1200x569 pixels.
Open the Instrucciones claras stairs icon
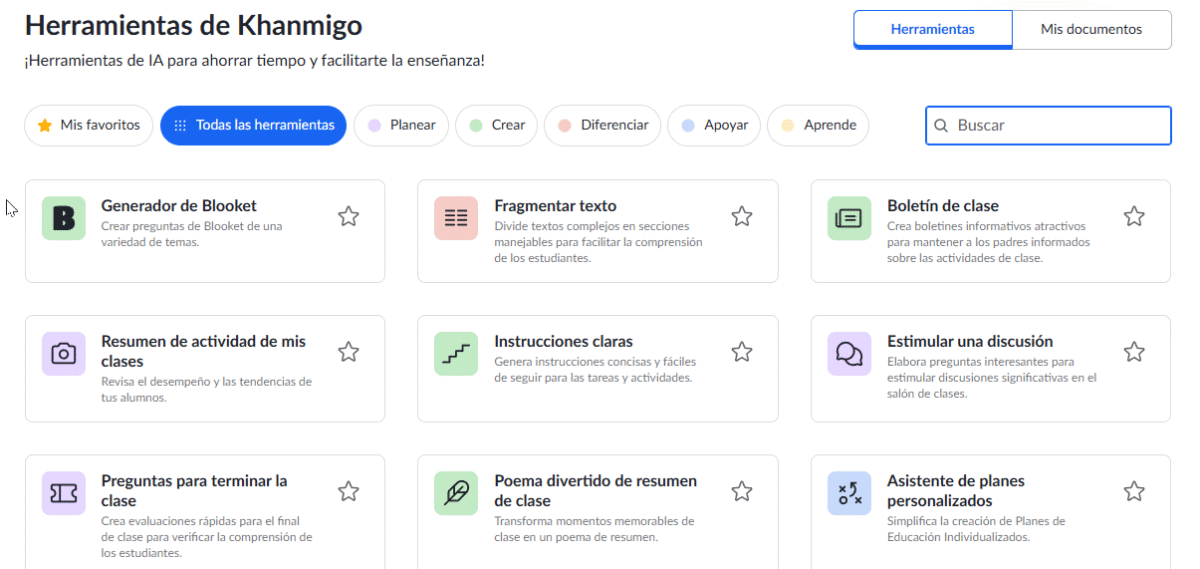(x=456, y=354)
